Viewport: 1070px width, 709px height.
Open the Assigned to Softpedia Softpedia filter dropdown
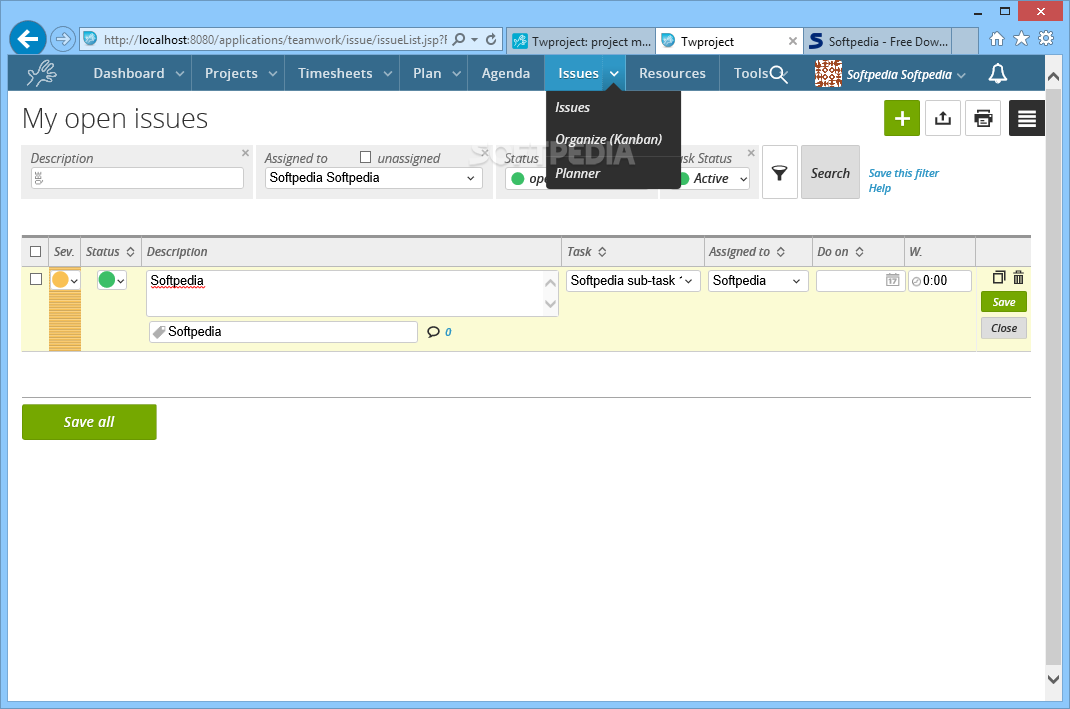tap(373, 178)
